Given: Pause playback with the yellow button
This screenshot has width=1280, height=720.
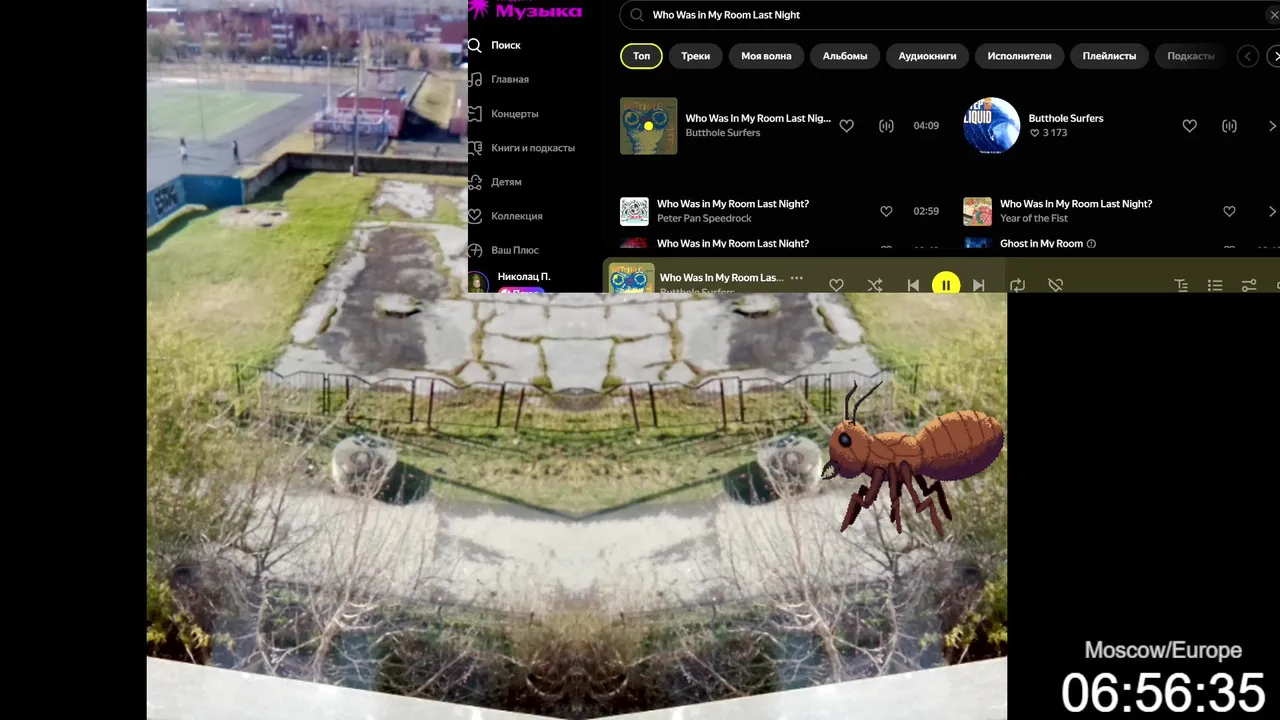Looking at the screenshot, I should coord(945,284).
